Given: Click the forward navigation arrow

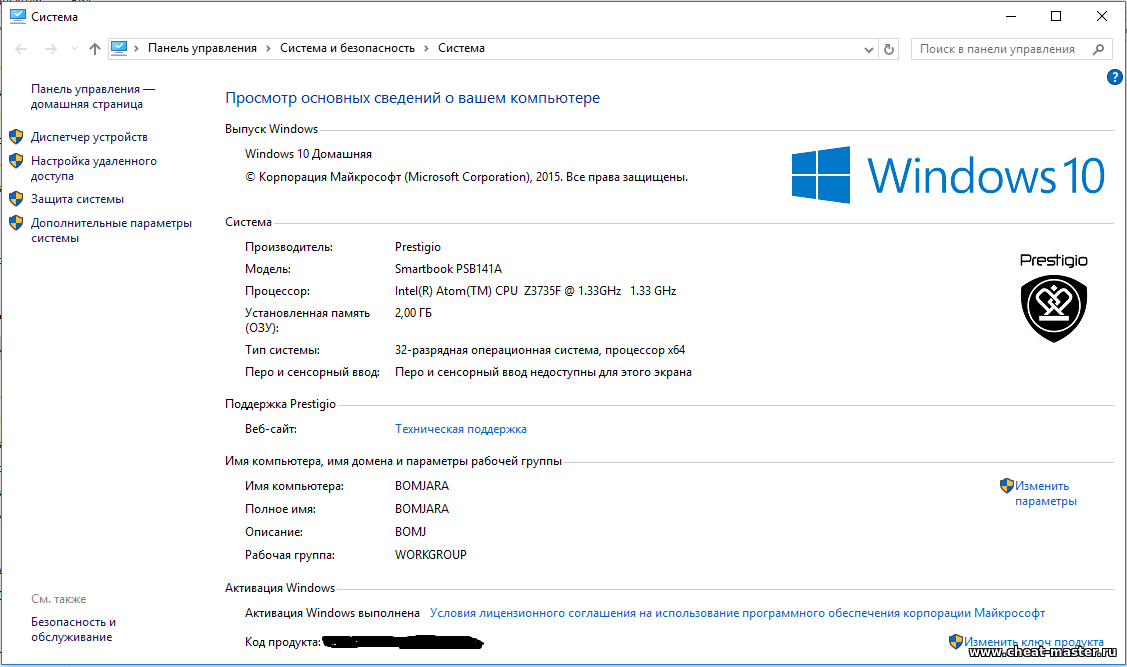Looking at the screenshot, I should tap(50, 49).
